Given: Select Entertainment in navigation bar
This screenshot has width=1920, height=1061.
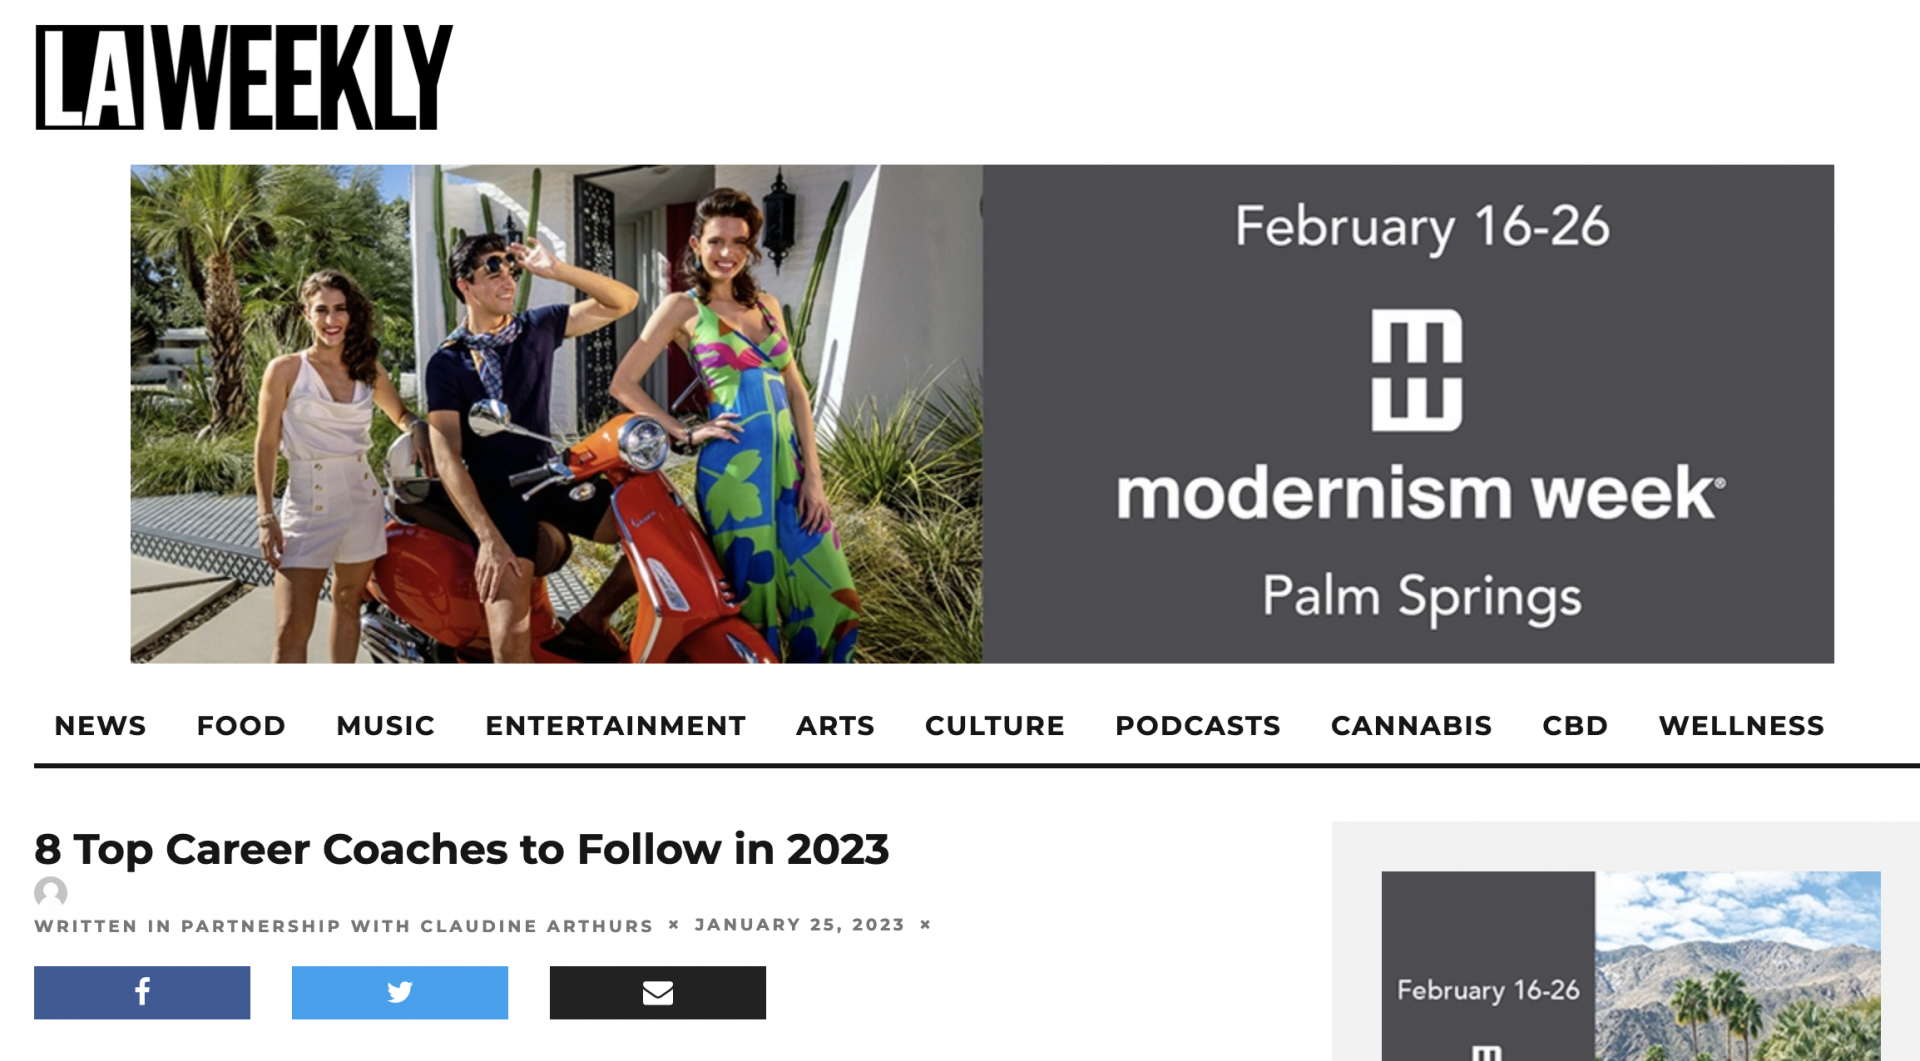Looking at the screenshot, I should click(615, 726).
